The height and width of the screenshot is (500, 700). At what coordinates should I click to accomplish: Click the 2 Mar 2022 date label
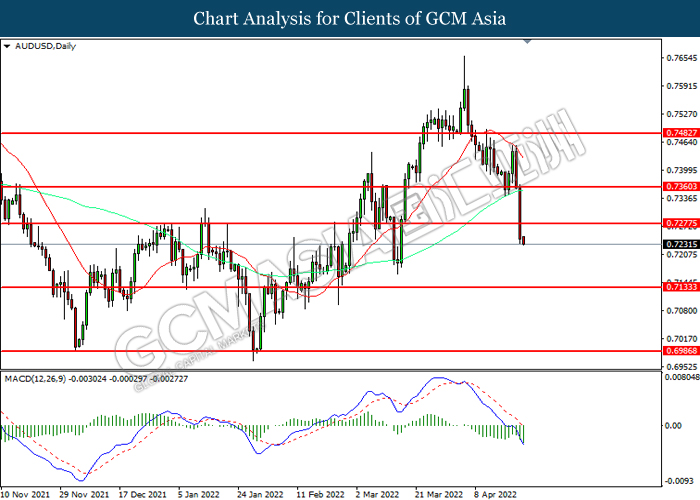pos(377,495)
